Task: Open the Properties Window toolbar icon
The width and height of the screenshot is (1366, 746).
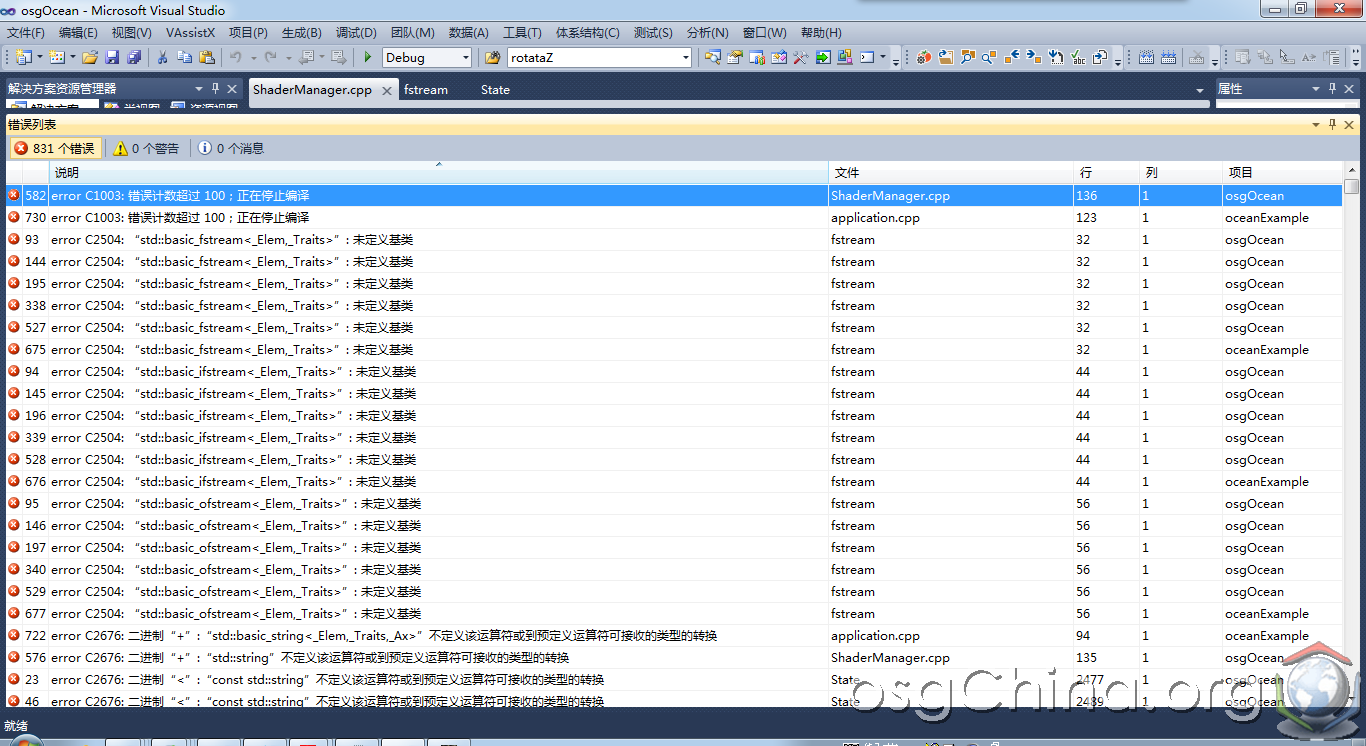Action: 734,57
